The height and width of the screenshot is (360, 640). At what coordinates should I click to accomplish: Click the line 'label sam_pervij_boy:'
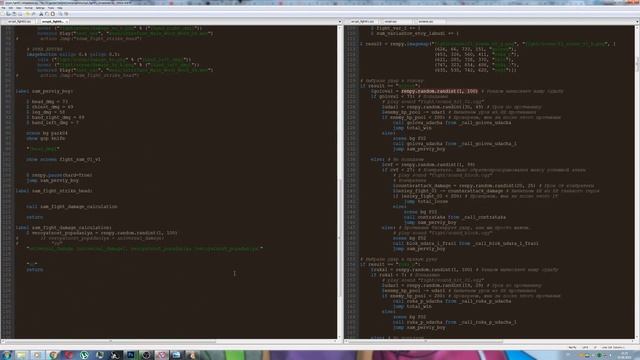44,91
